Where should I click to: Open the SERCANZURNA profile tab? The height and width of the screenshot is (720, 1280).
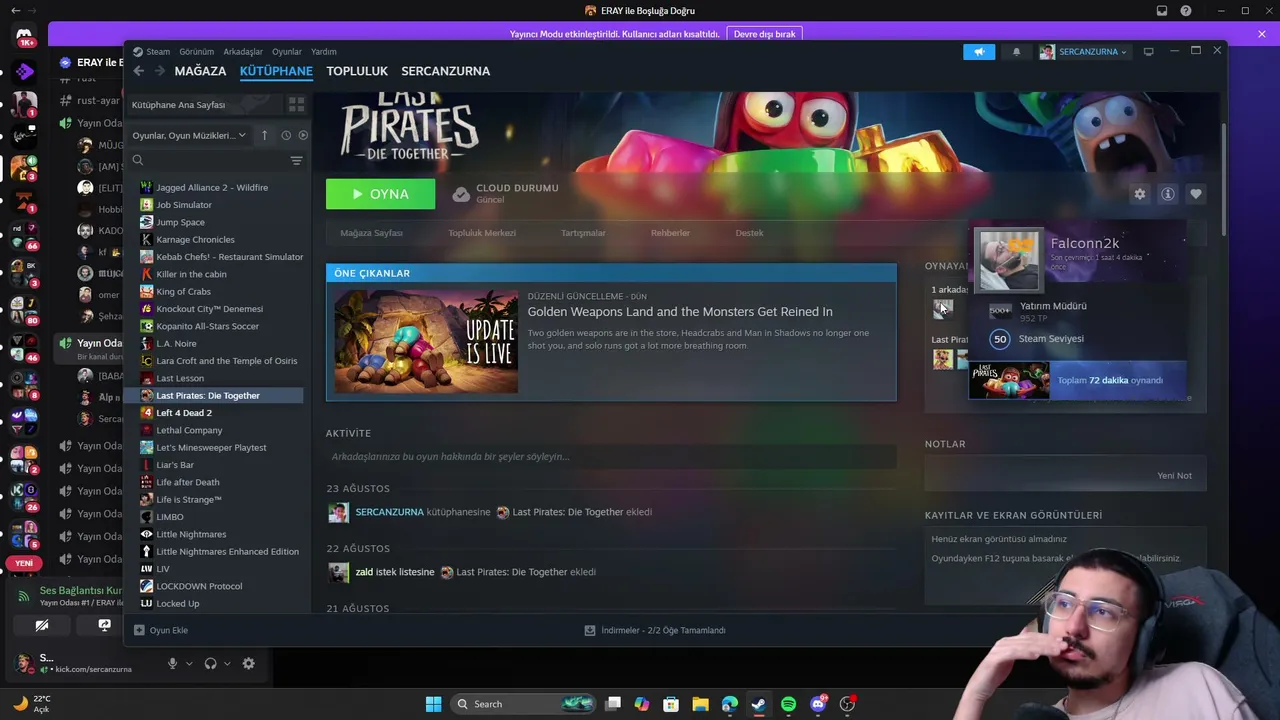(x=446, y=71)
